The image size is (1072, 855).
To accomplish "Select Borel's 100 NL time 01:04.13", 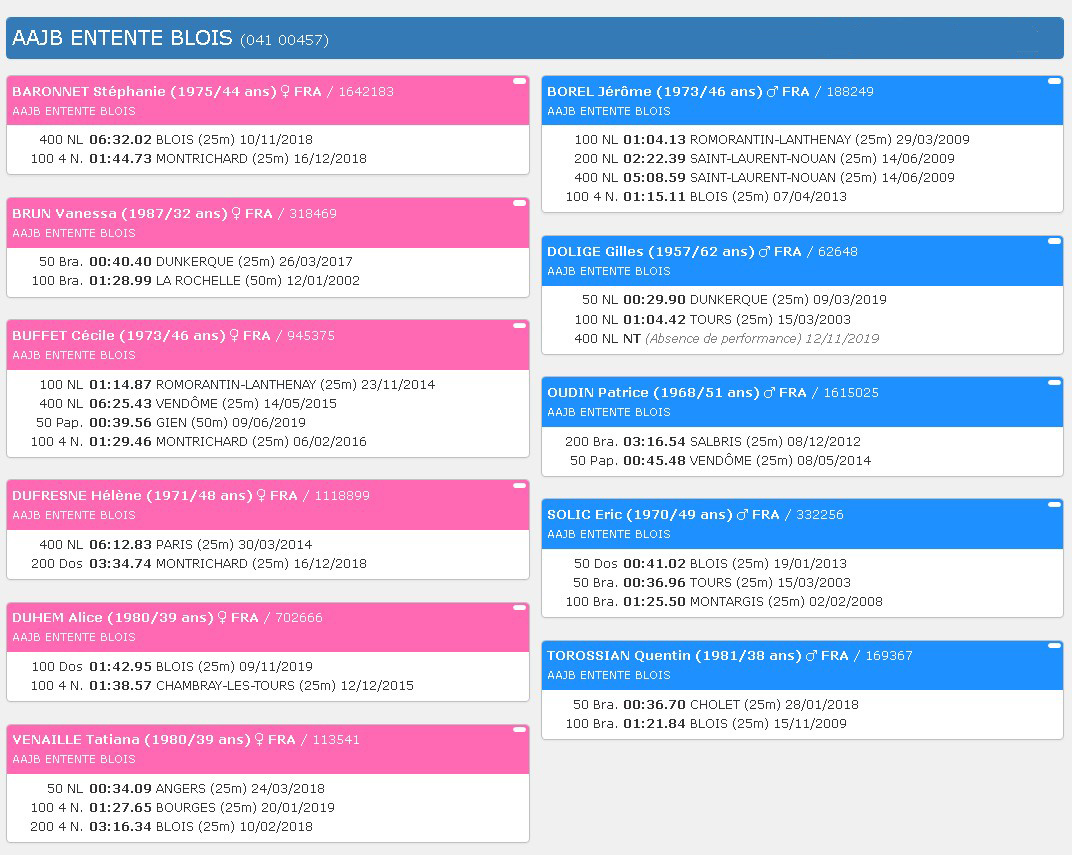I will pyautogui.click(x=654, y=139).
